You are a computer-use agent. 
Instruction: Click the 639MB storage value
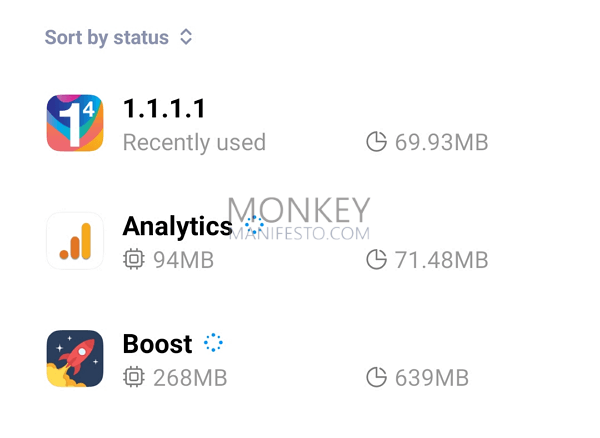point(432,378)
